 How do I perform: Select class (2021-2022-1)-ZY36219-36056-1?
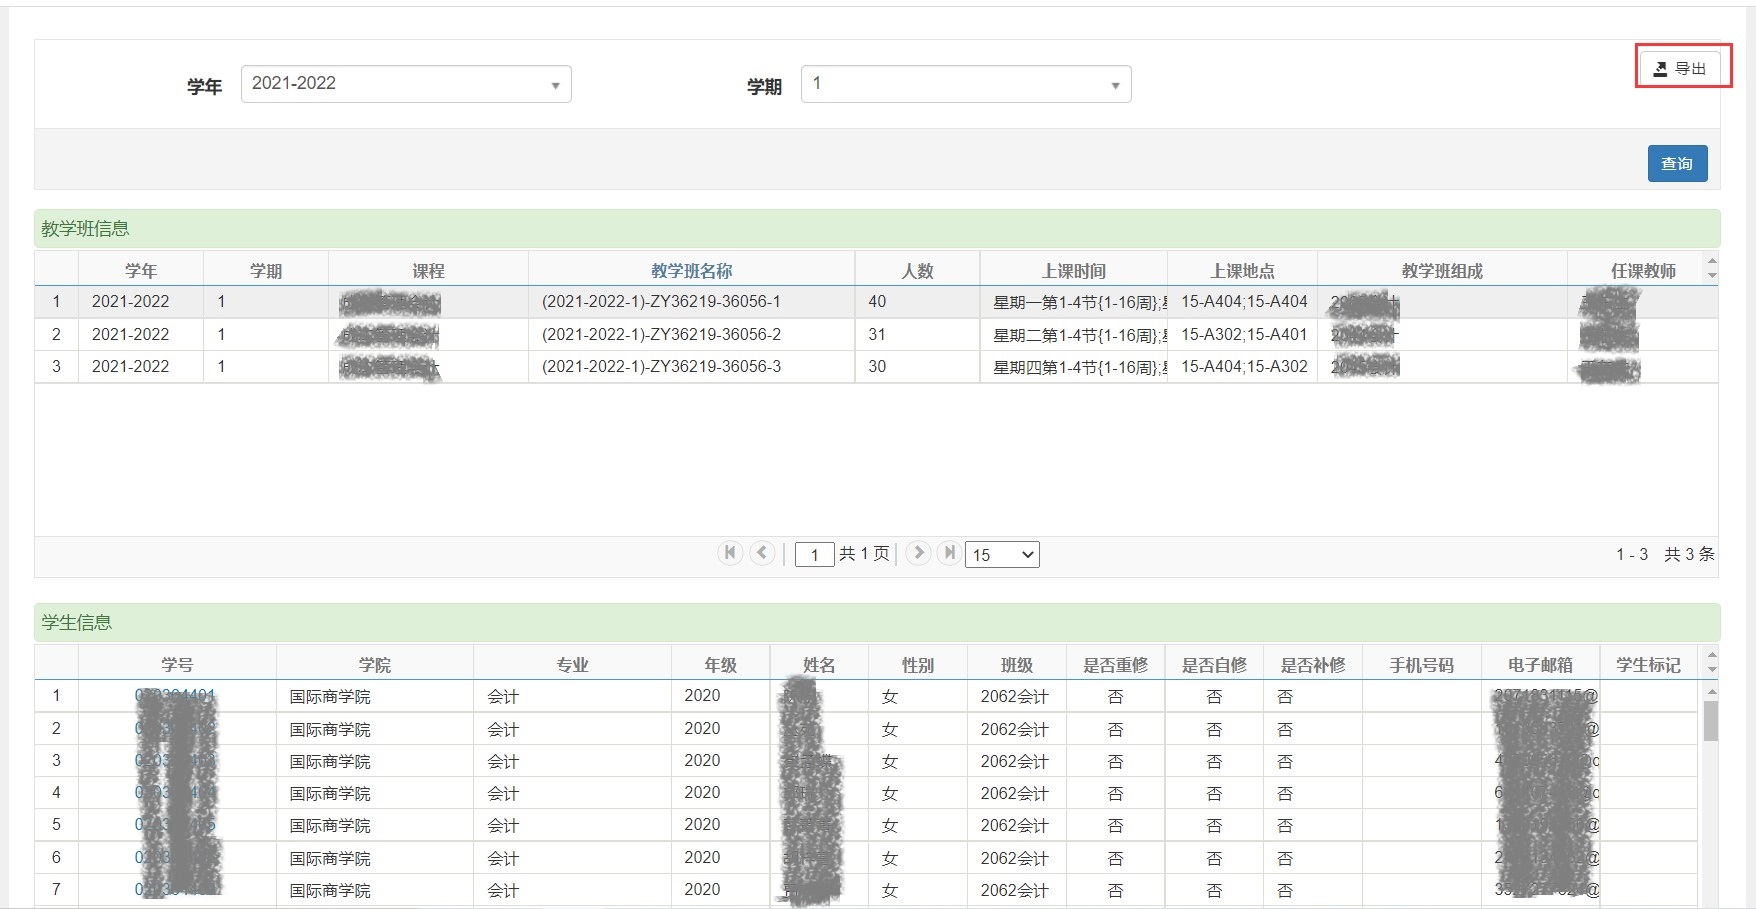[x=661, y=302]
